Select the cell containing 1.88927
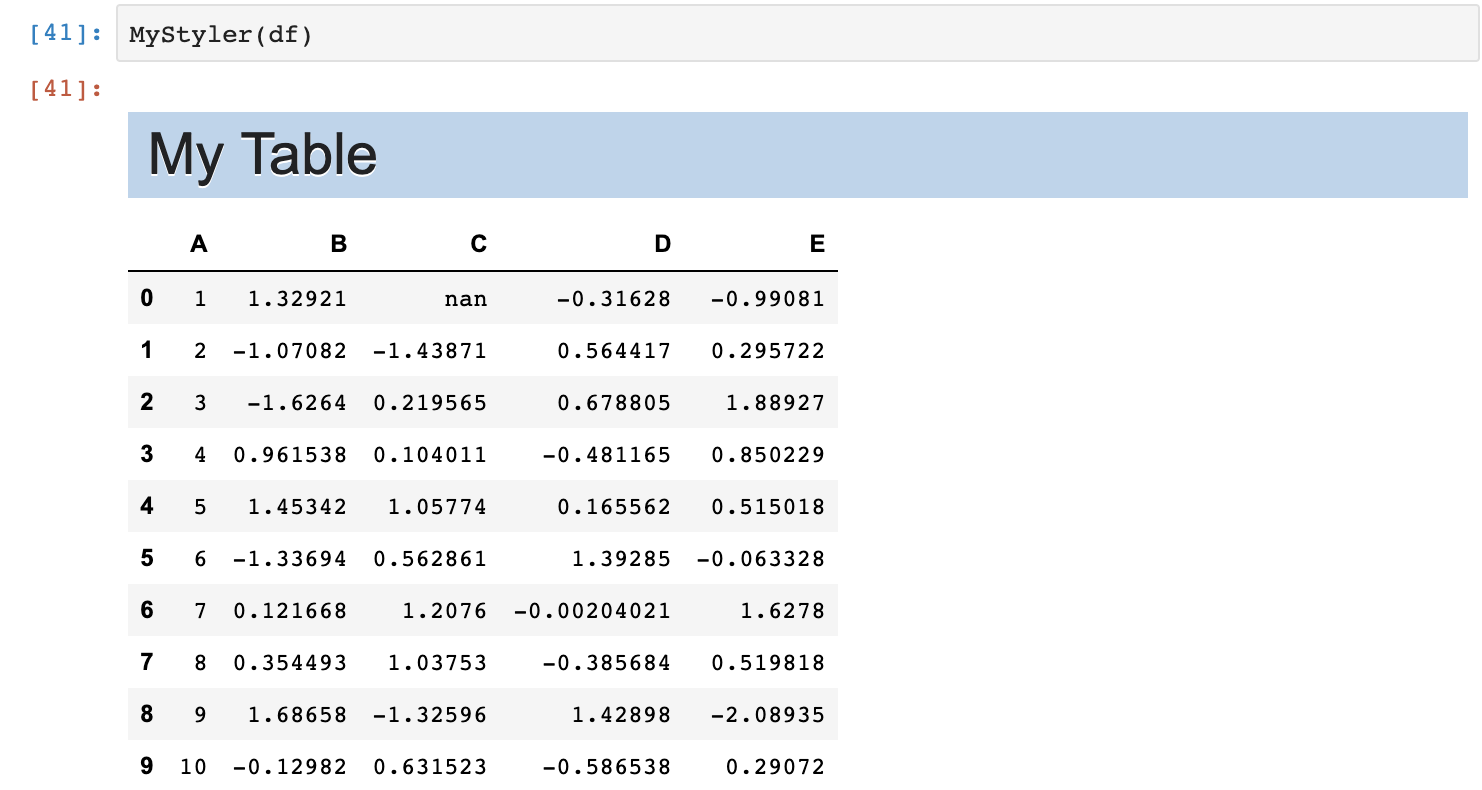 [761, 402]
